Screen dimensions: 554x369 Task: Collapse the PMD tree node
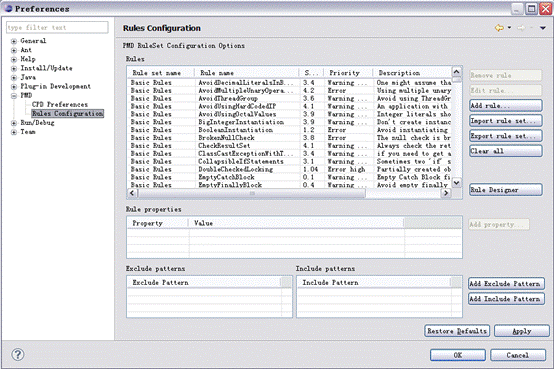pos(14,96)
